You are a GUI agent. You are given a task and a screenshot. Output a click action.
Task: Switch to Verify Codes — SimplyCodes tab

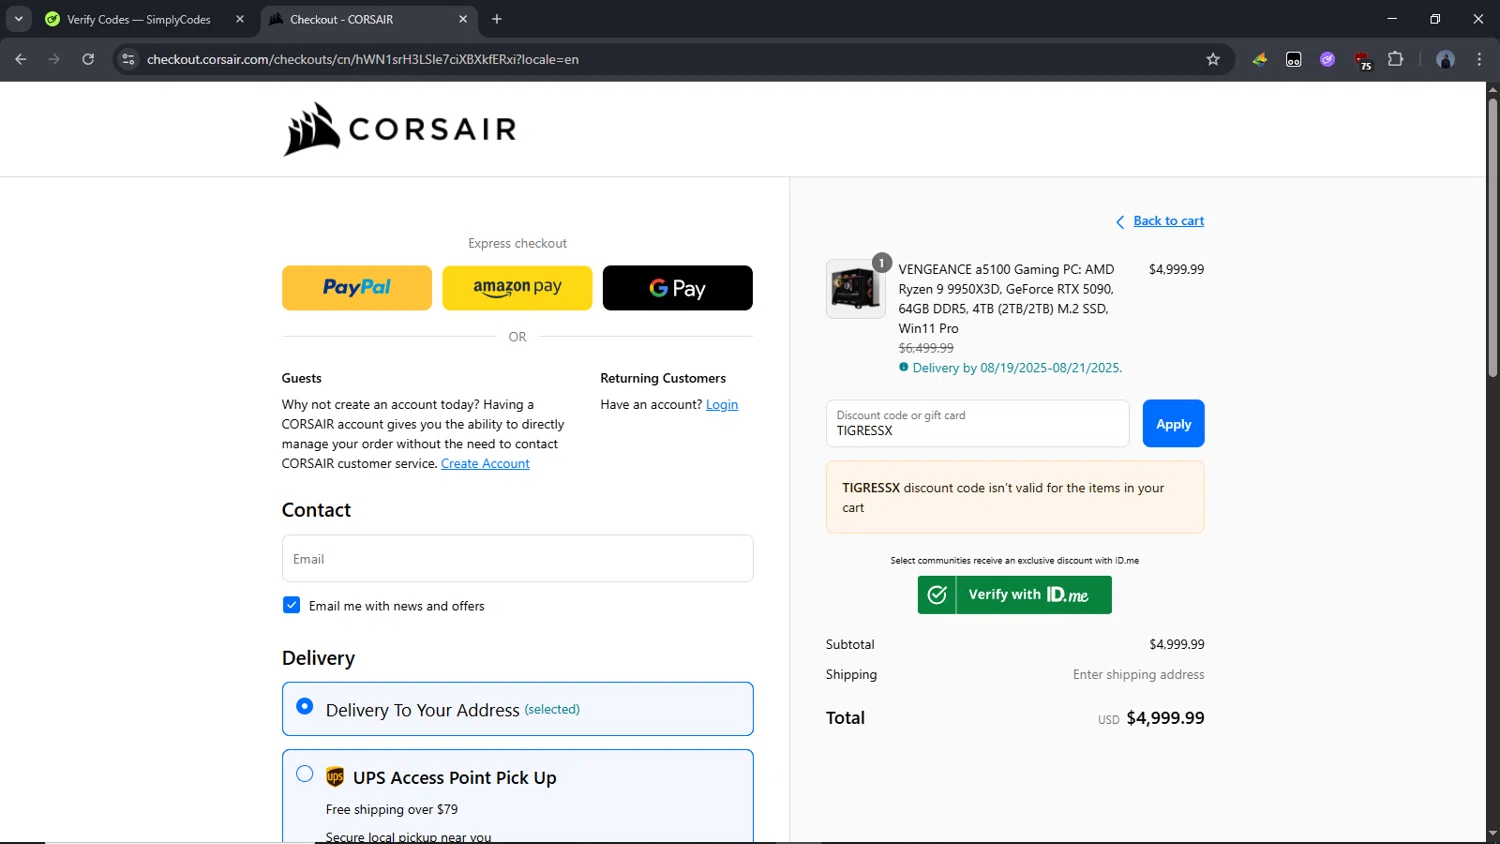point(138,19)
